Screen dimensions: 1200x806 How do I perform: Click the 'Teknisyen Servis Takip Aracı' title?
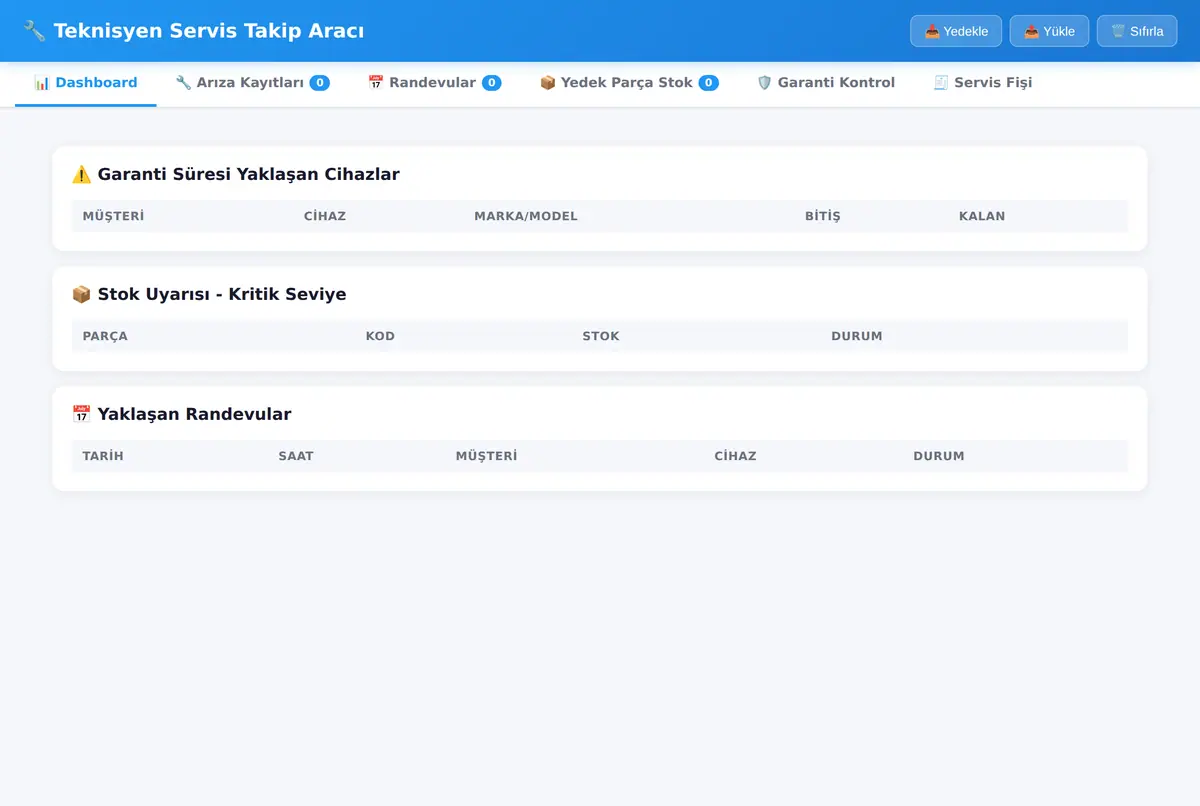point(209,31)
